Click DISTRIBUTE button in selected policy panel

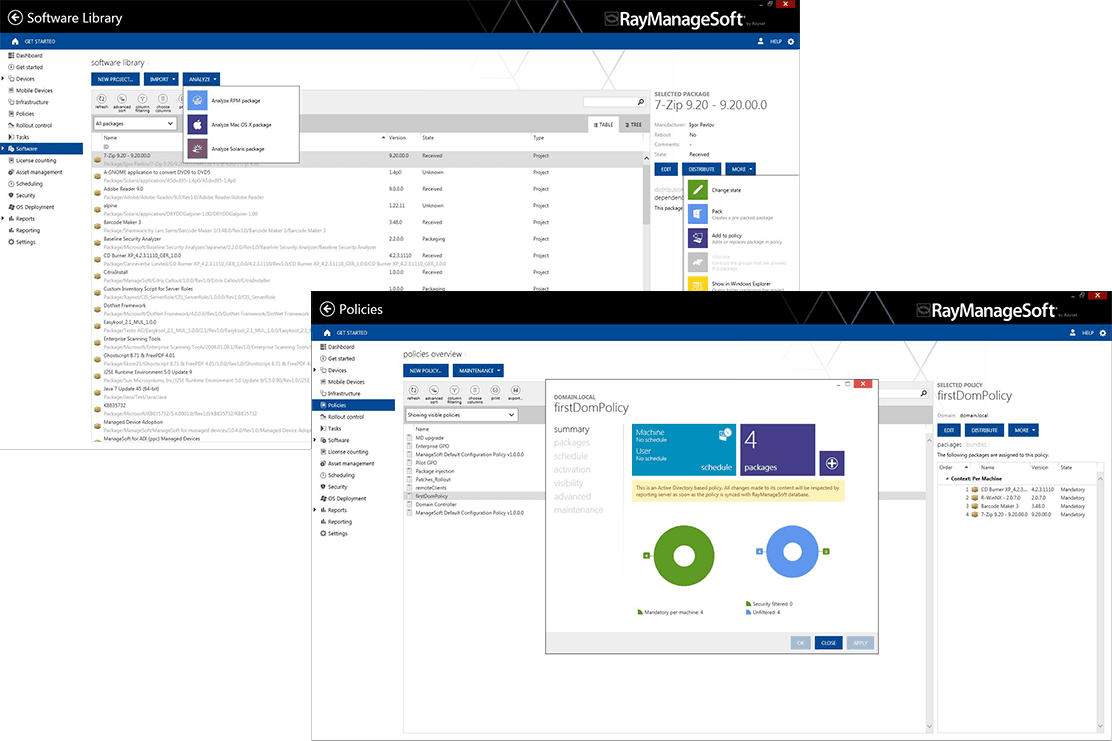coord(984,430)
